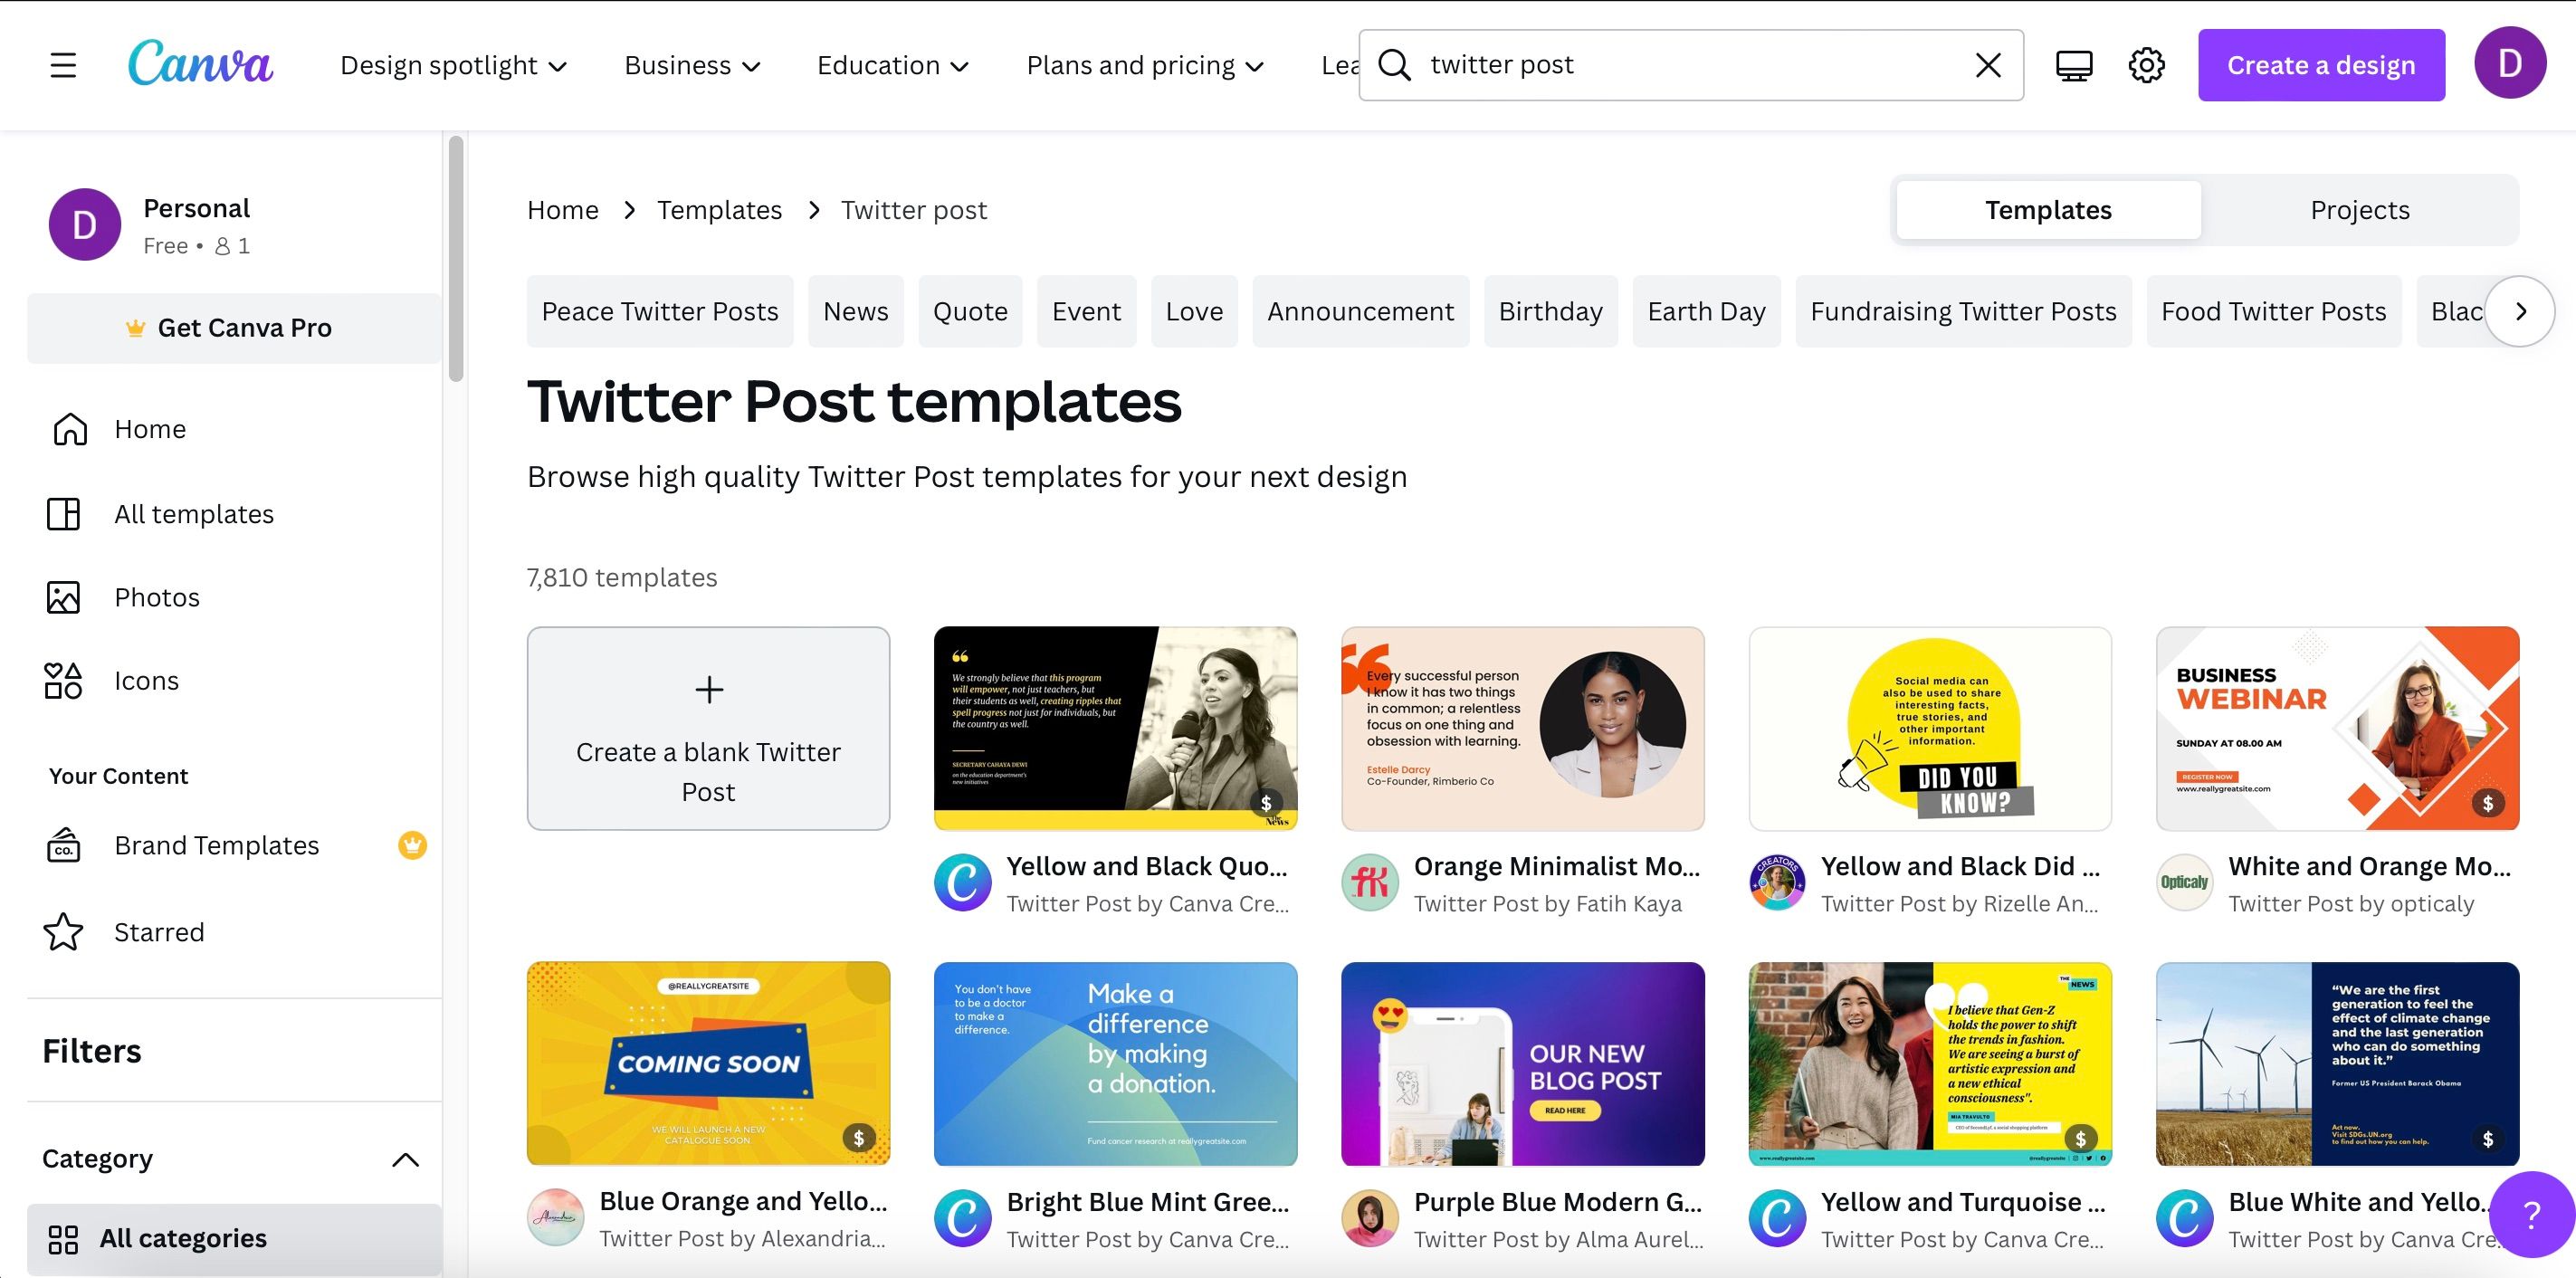This screenshot has height=1278, width=2576.
Task: Switch to the Projects tab
Action: 2359,210
